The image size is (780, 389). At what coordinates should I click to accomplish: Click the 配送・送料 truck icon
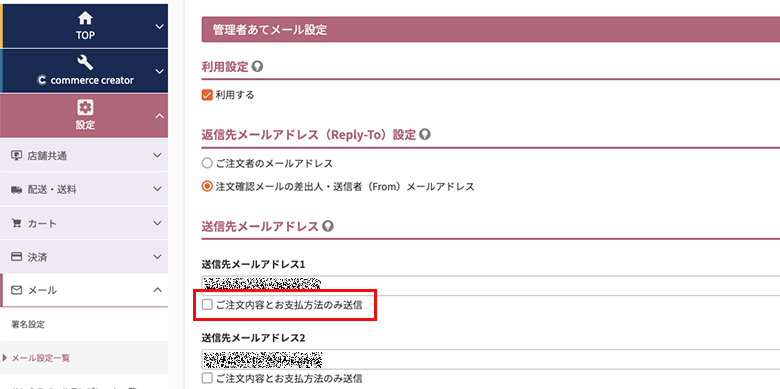pos(16,190)
